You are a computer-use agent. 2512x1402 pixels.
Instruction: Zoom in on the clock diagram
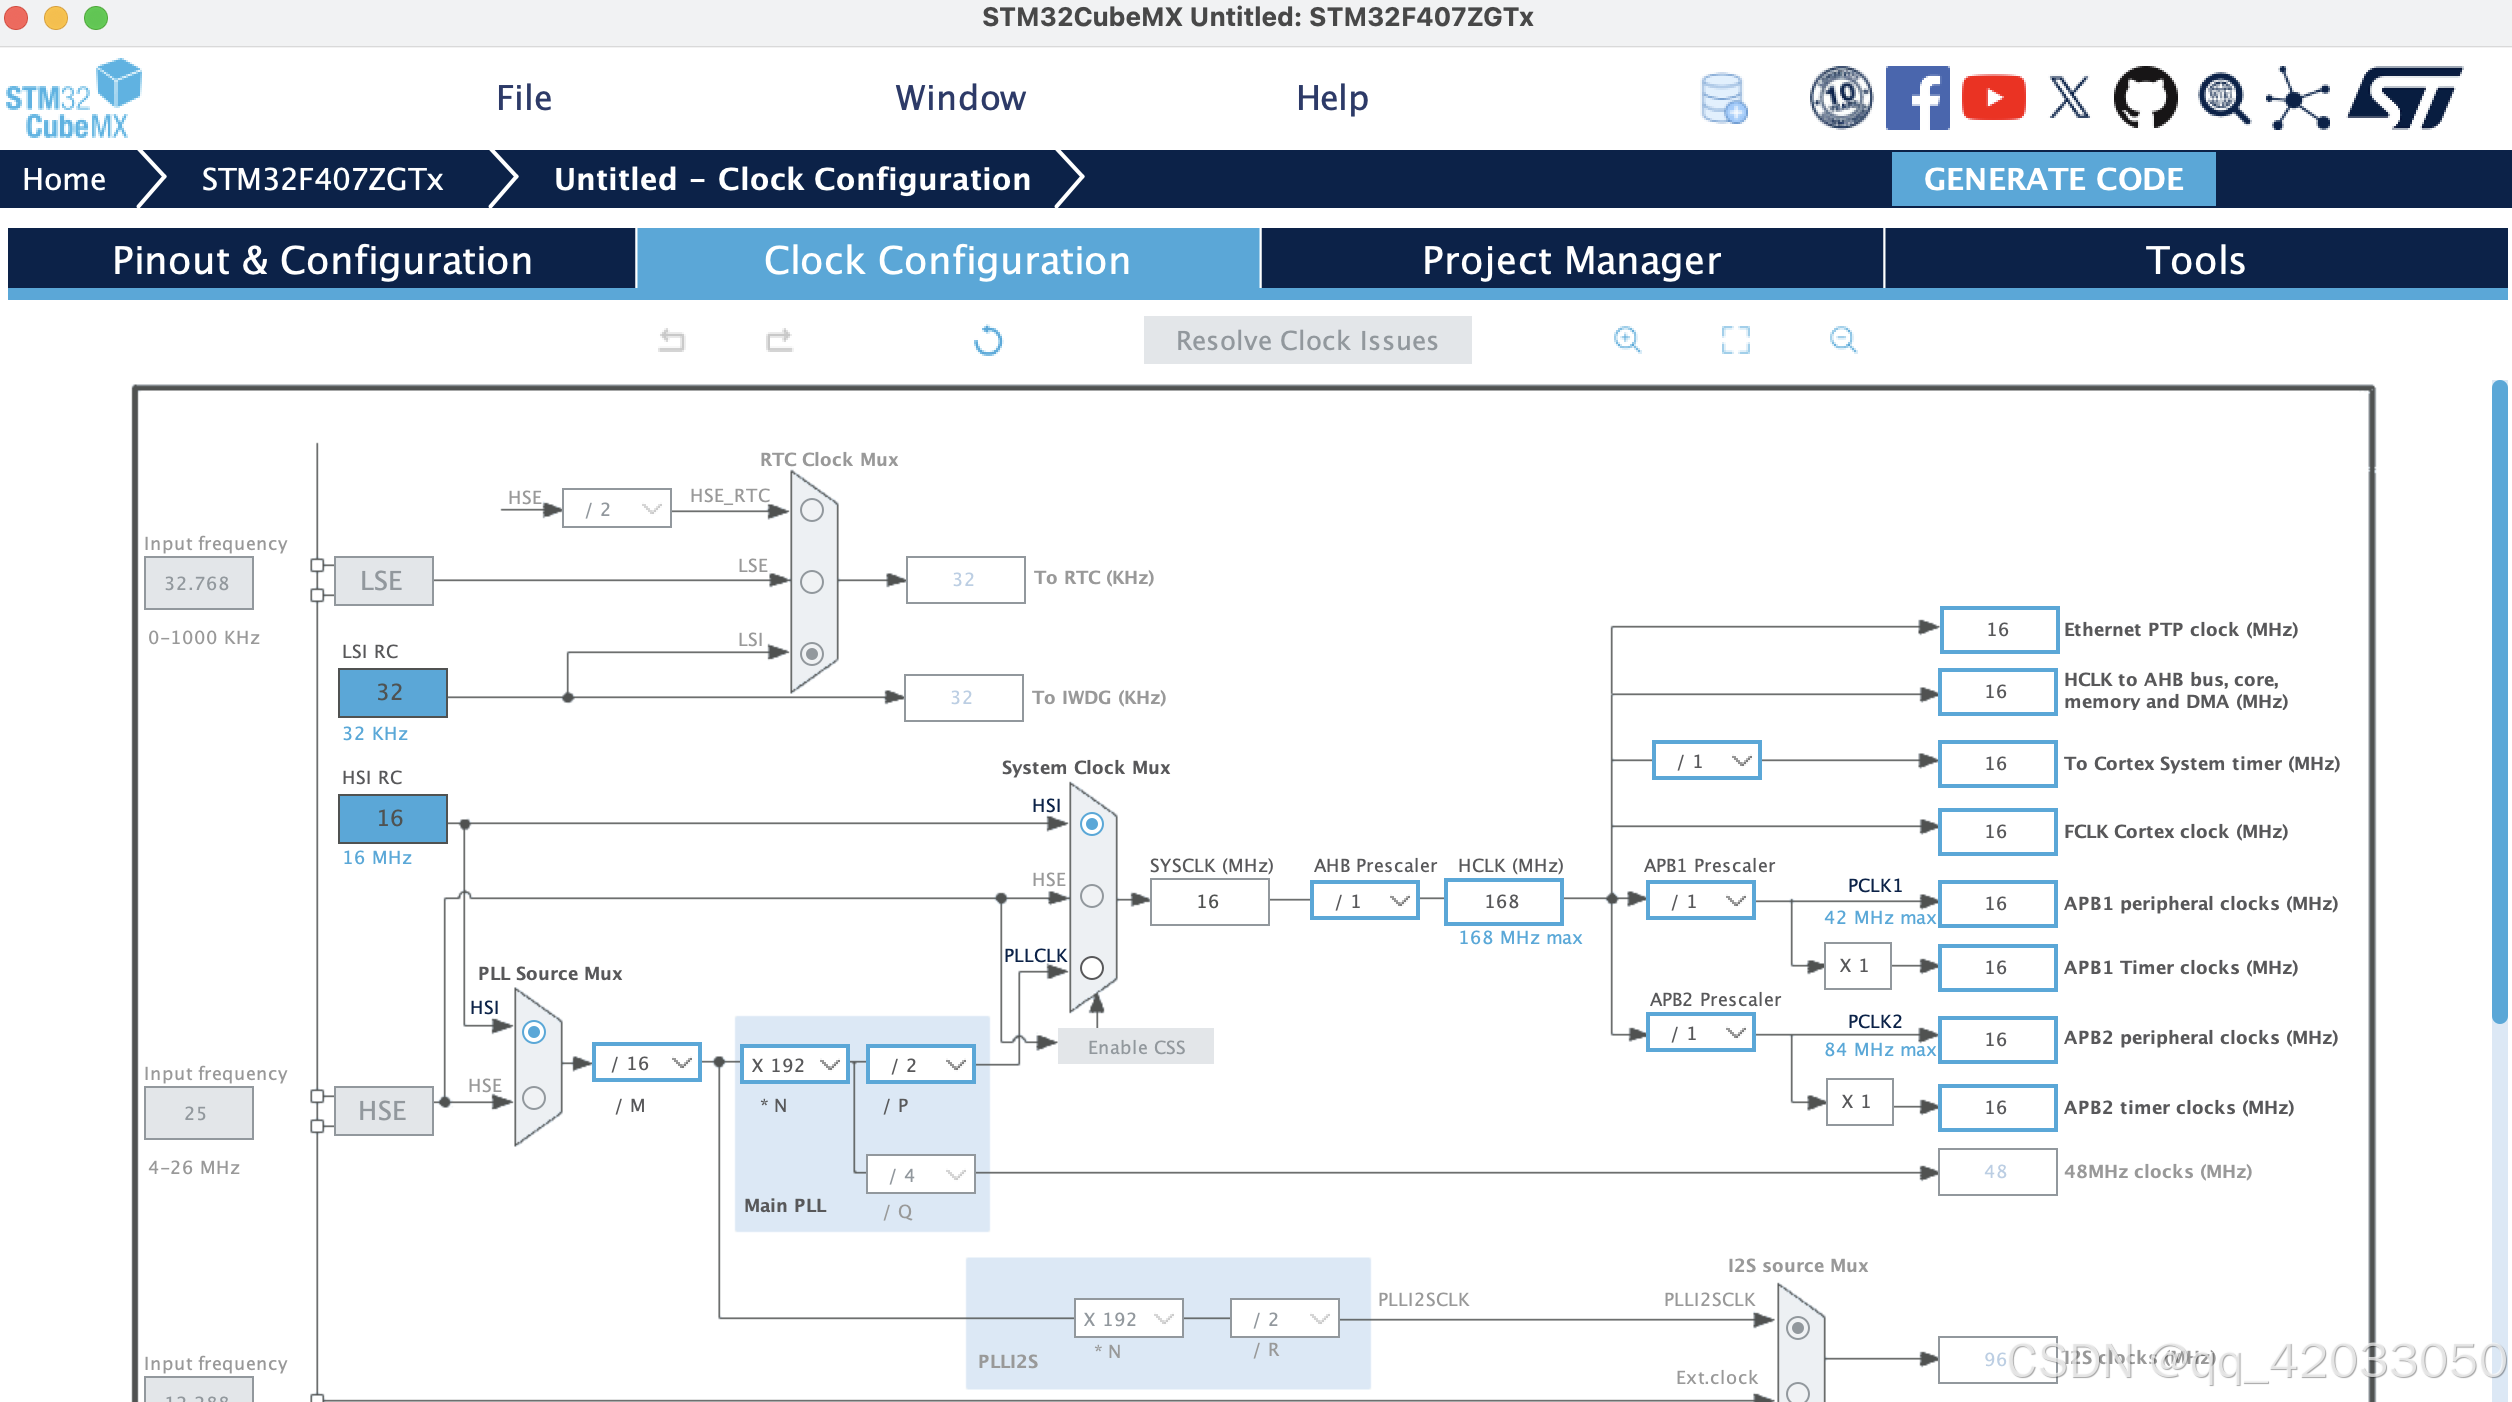[1627, 340]
